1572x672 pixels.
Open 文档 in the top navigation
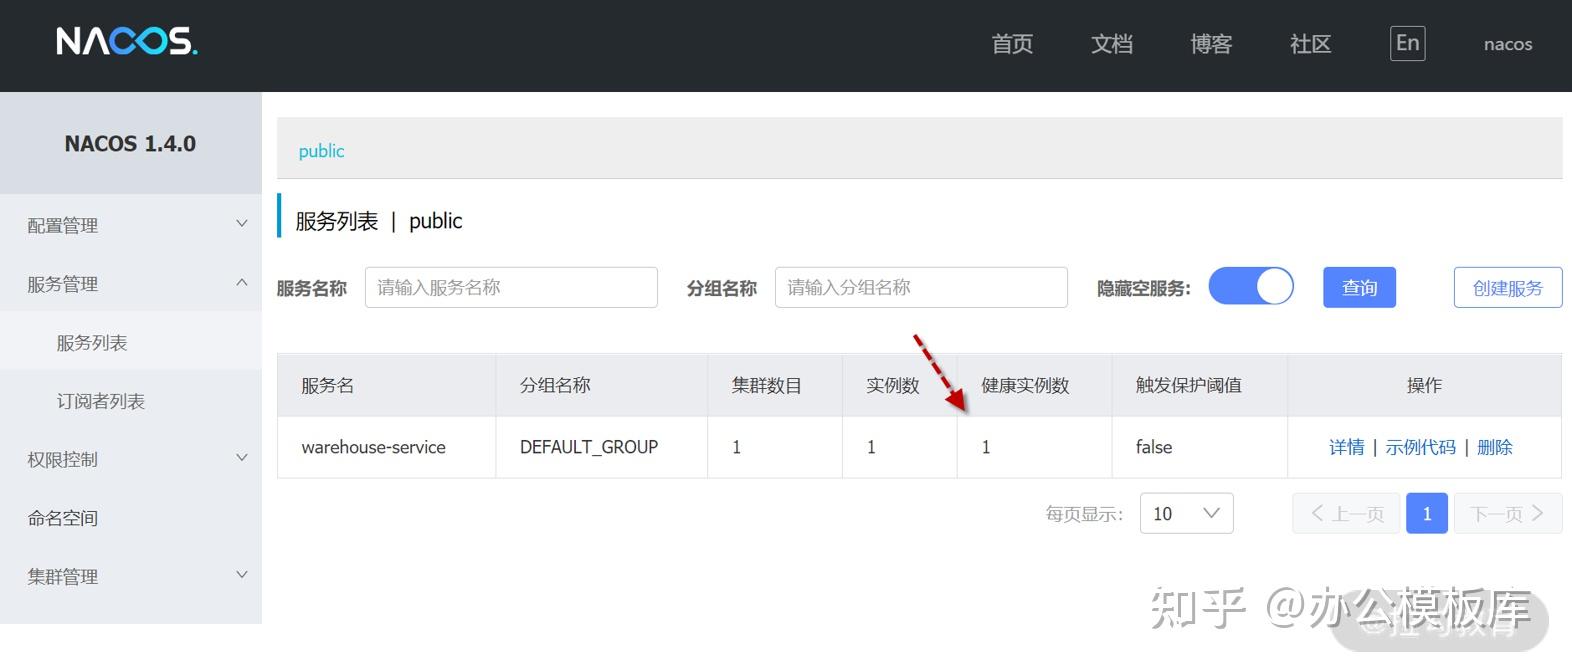point(1111,43)
